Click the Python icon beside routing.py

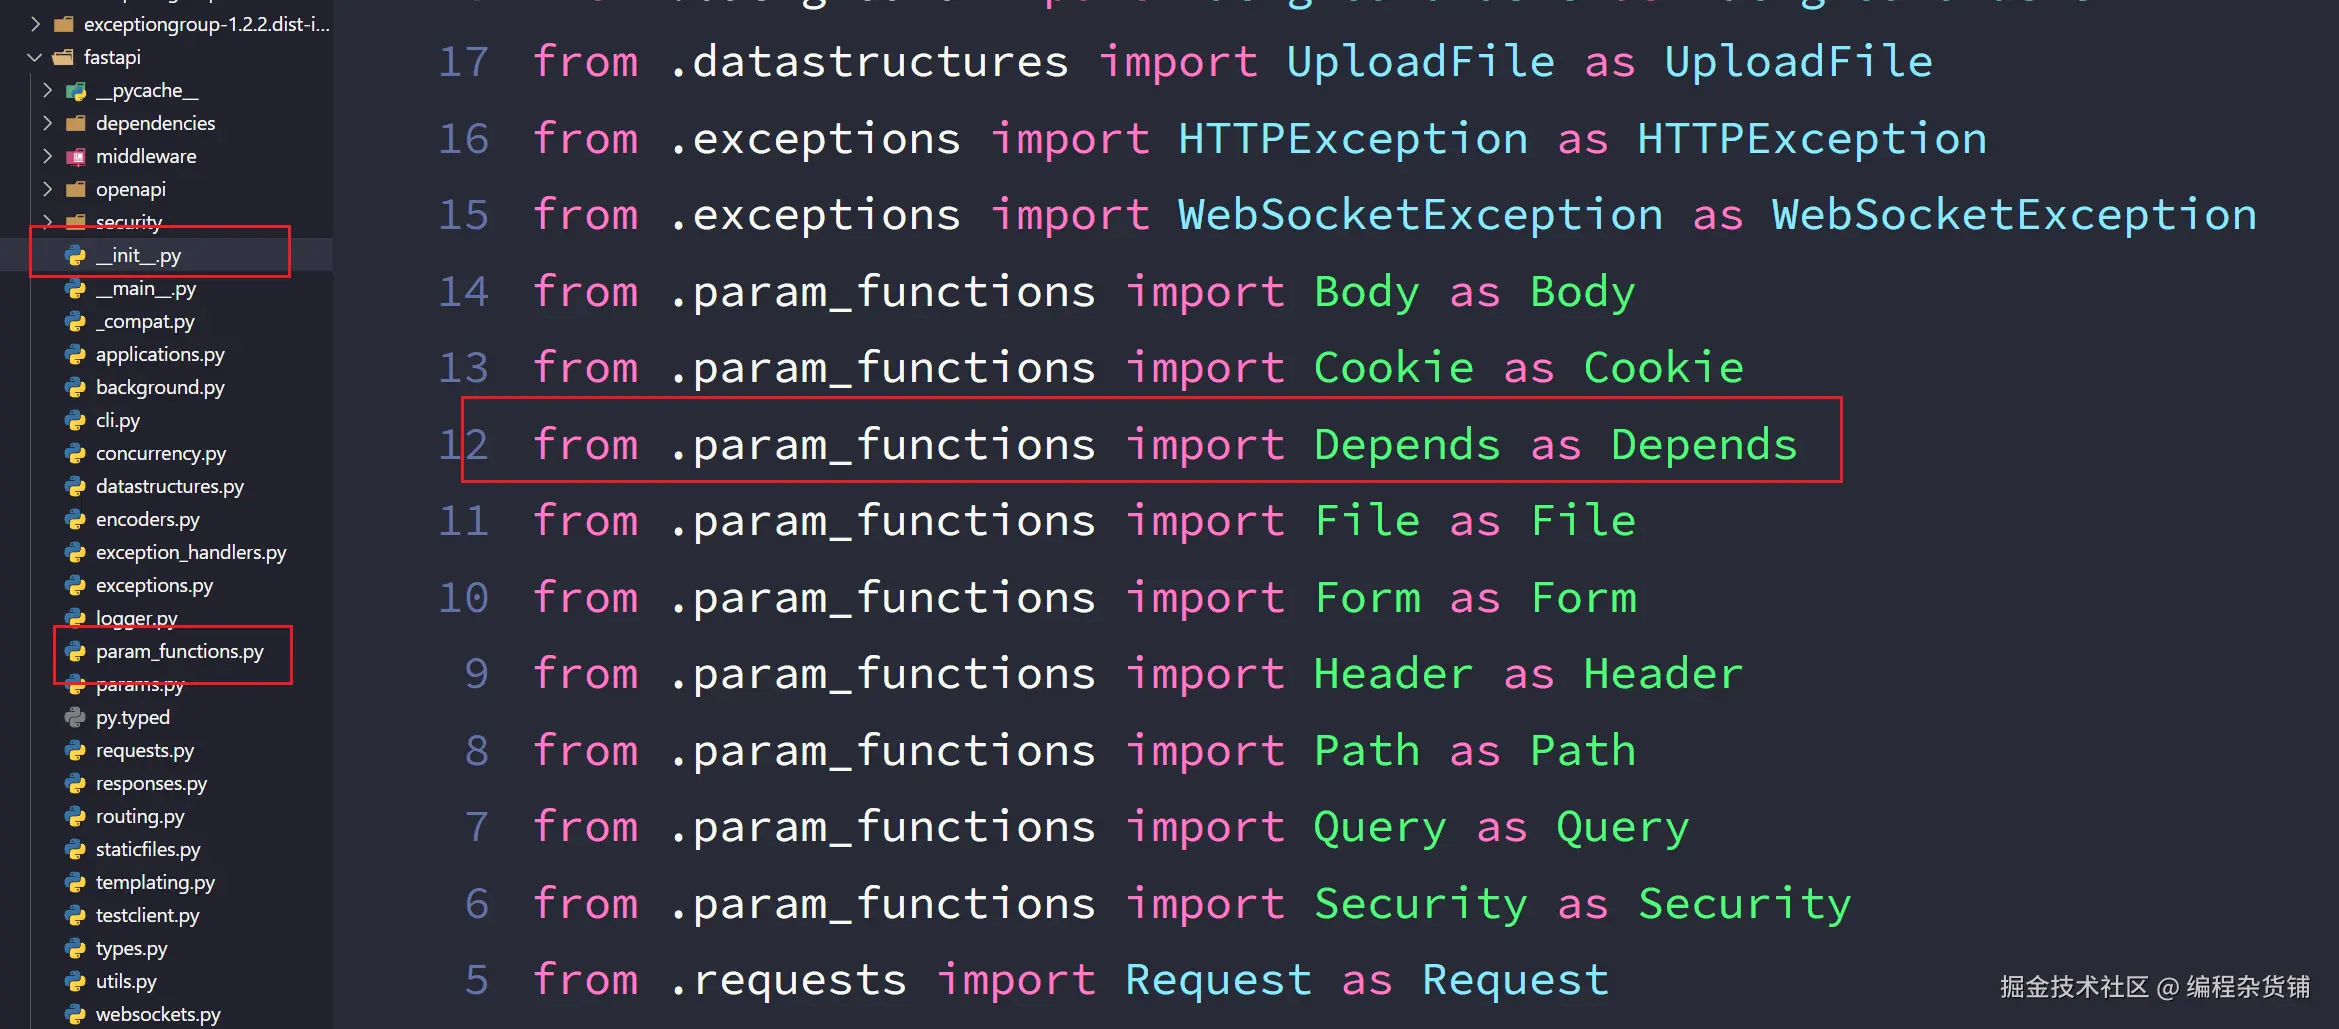pos(75,816)
